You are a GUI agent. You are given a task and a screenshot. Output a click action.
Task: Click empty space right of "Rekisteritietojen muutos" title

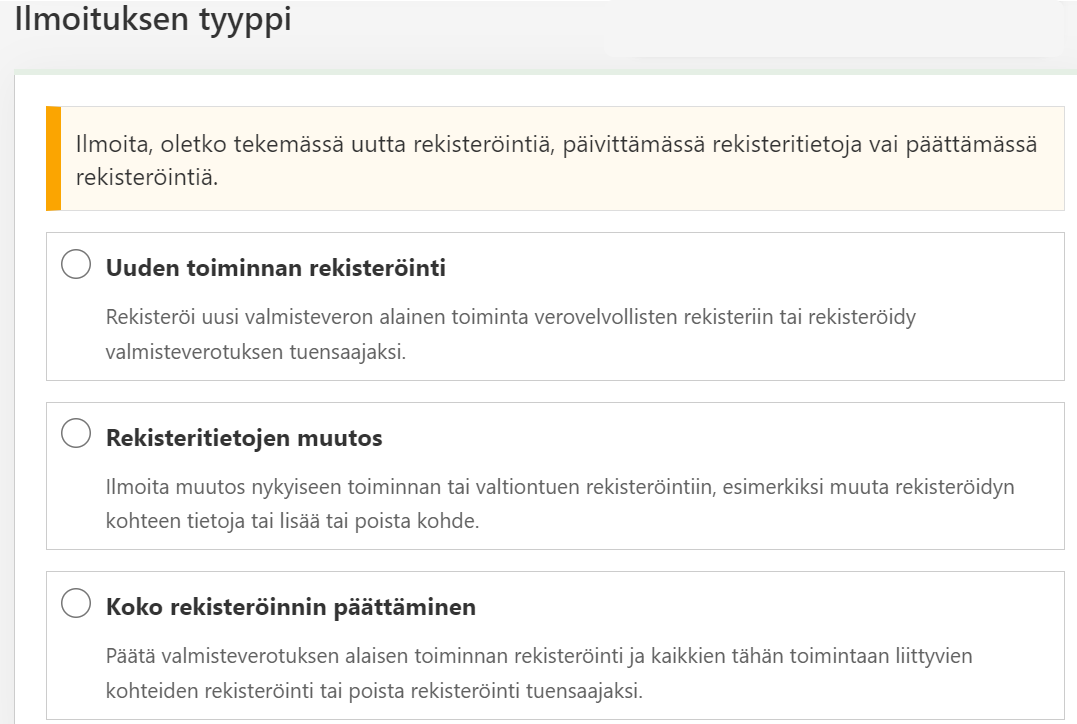pyautogui.click(x=720, y=438)
